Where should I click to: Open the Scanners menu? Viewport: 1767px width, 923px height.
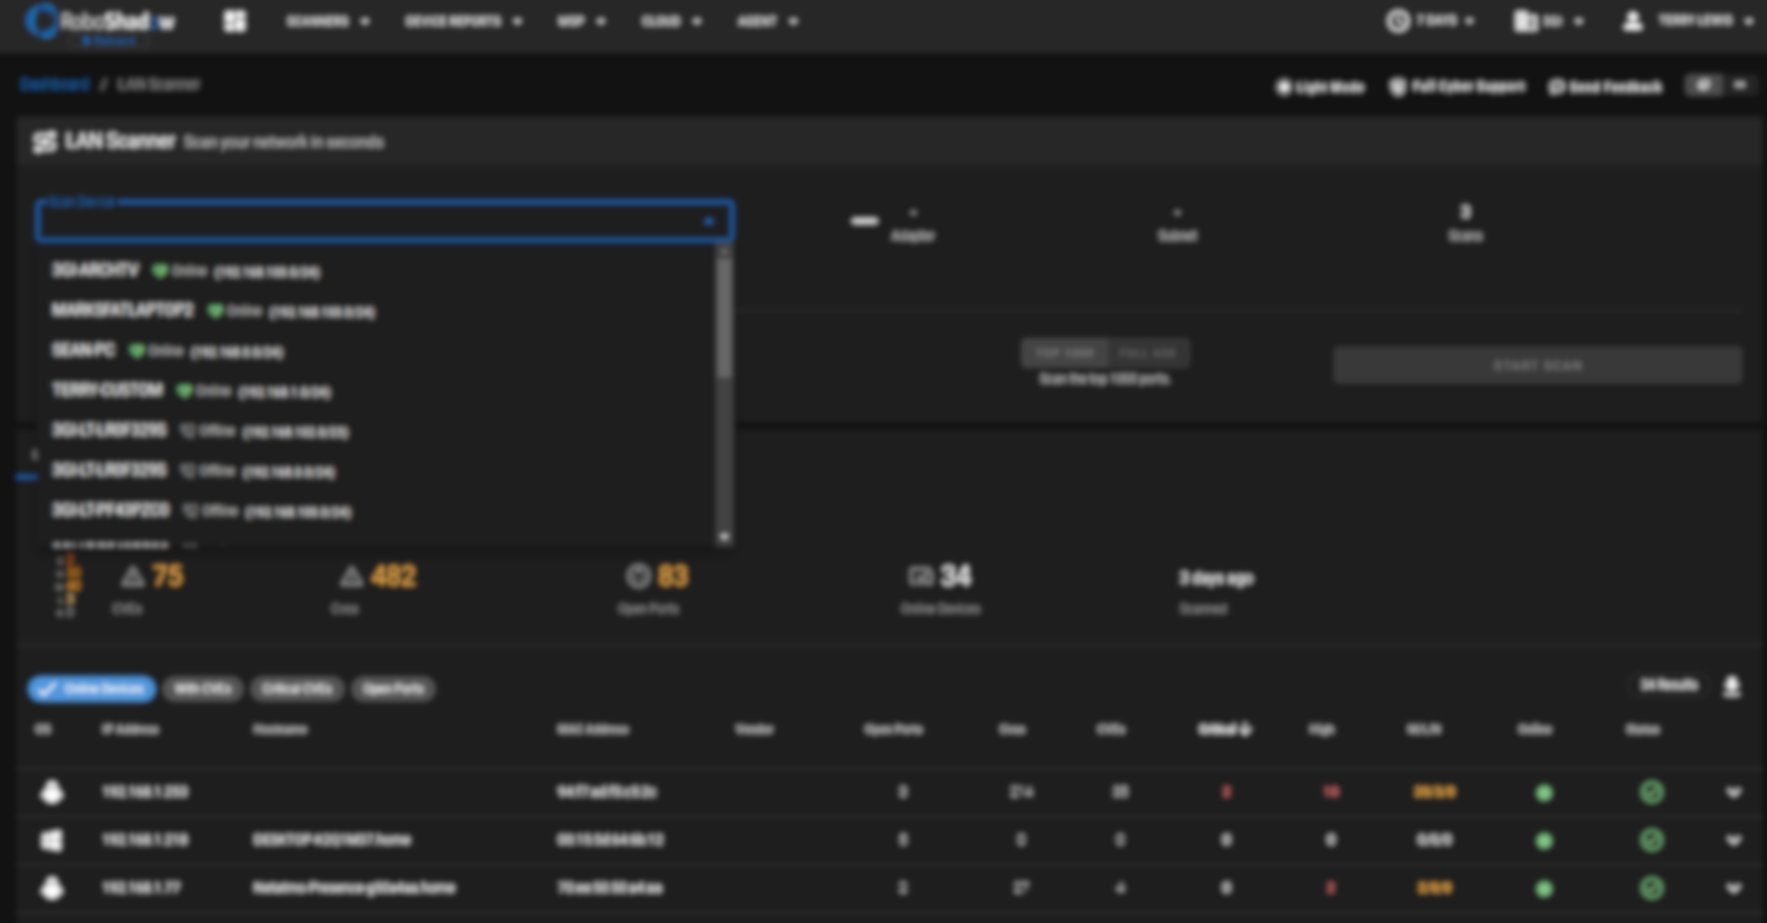click(327, 21)
